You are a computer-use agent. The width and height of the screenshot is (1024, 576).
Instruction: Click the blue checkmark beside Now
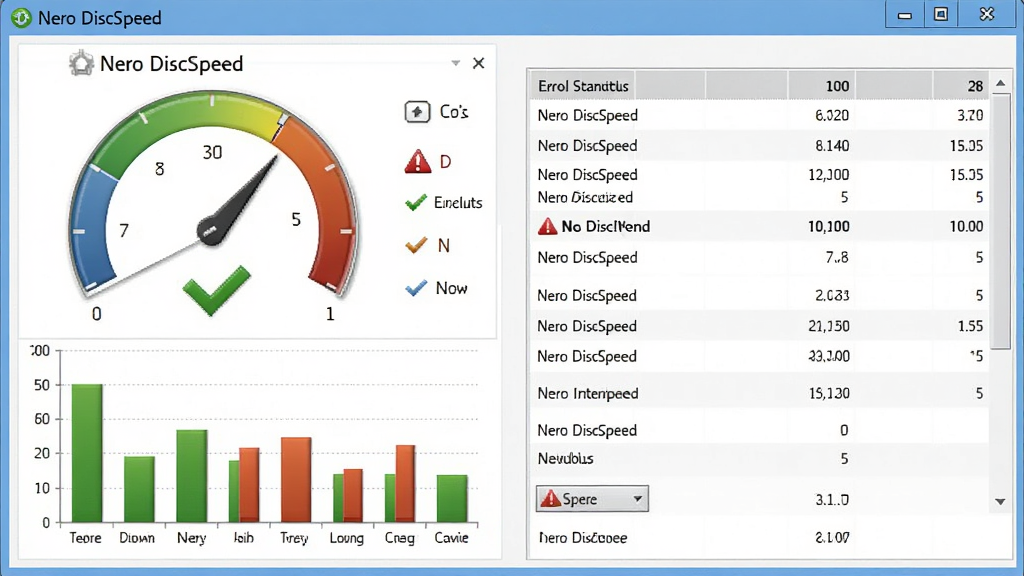(416, 288)
